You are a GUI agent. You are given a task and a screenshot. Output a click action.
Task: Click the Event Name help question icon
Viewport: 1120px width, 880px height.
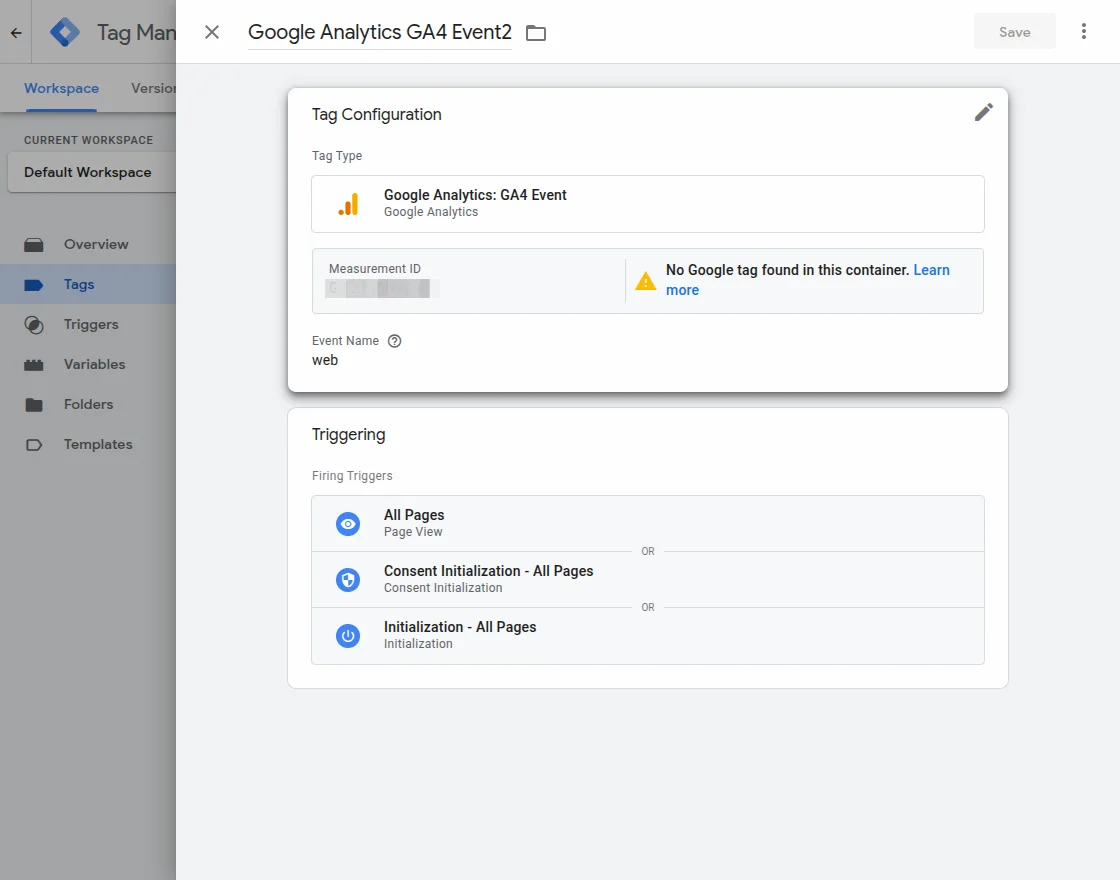pos(395,341)
